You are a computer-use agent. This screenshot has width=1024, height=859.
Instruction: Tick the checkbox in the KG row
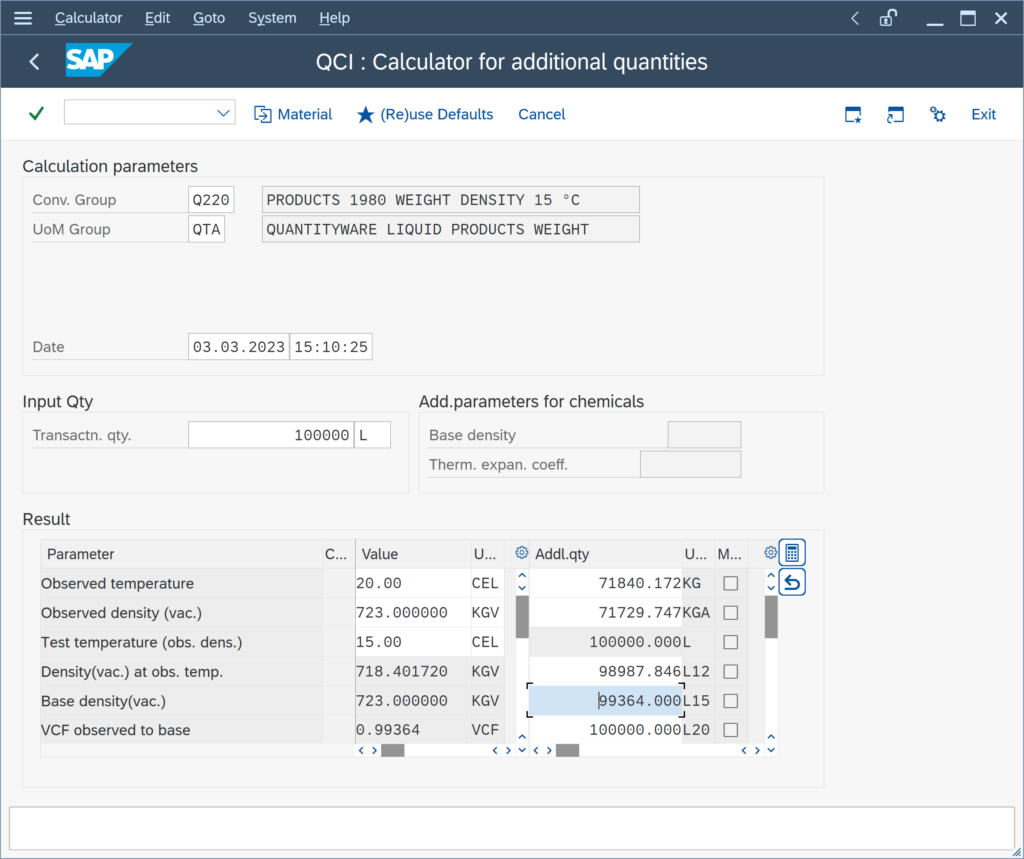point(731,583)
